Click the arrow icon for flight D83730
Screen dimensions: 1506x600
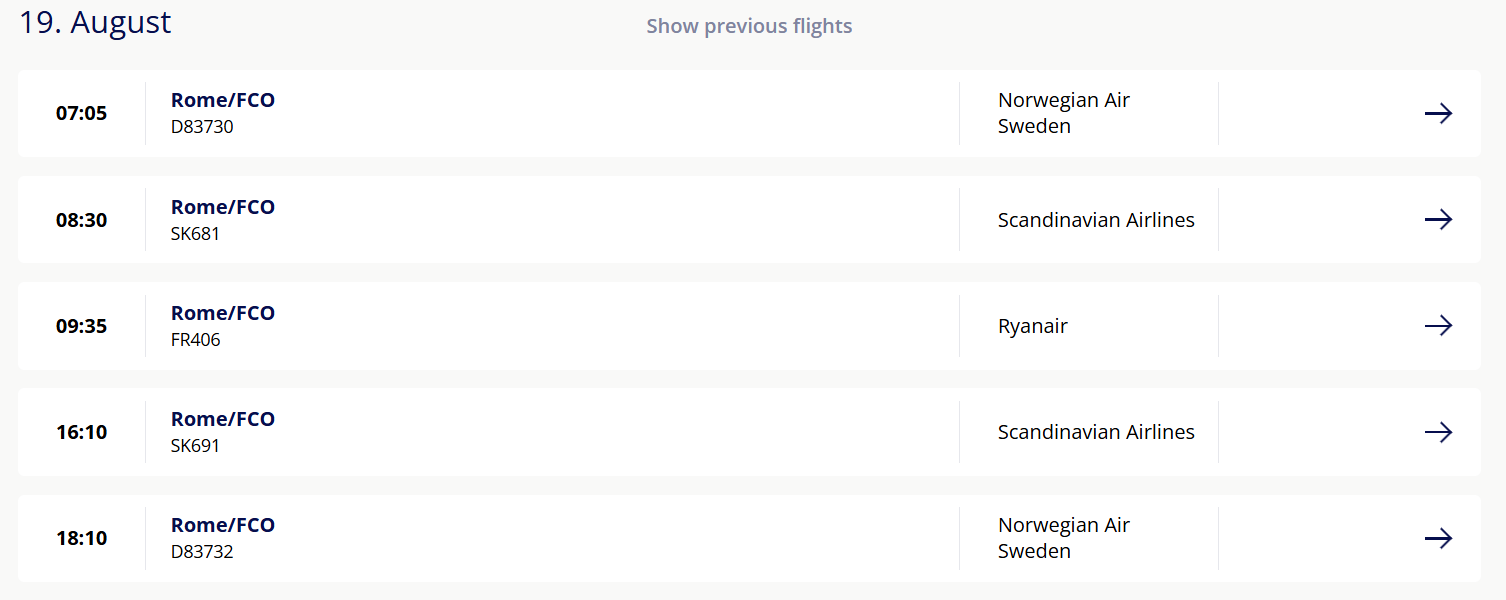tap(1438, 113)
